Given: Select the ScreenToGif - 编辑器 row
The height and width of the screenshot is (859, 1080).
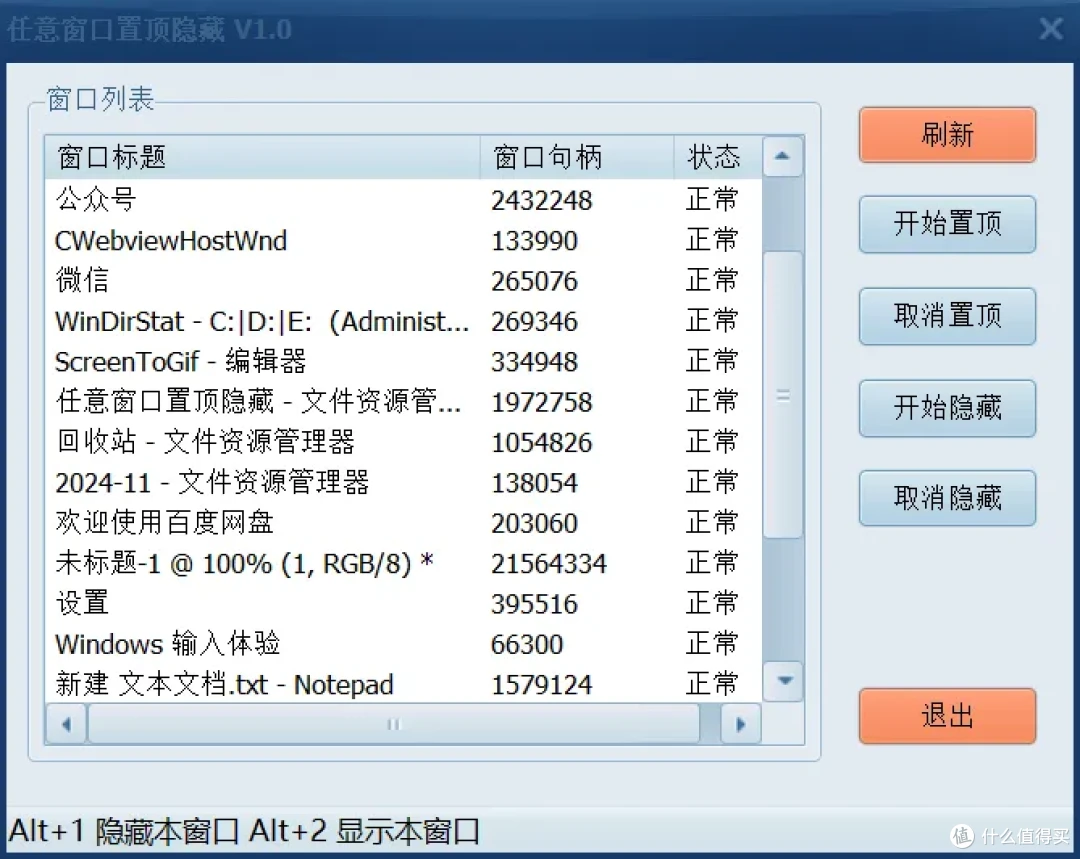Looking at the screenshot, I should click(404, 361).
